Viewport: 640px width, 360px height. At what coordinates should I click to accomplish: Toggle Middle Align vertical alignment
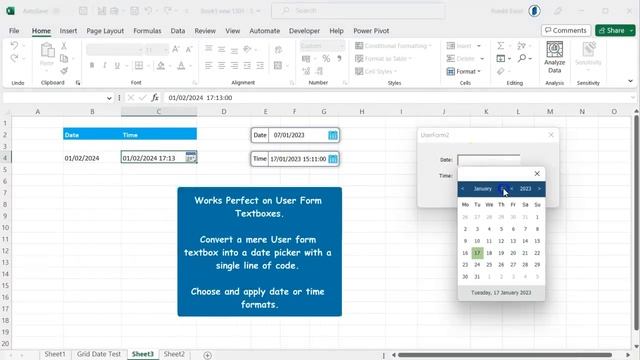(221, 49)
